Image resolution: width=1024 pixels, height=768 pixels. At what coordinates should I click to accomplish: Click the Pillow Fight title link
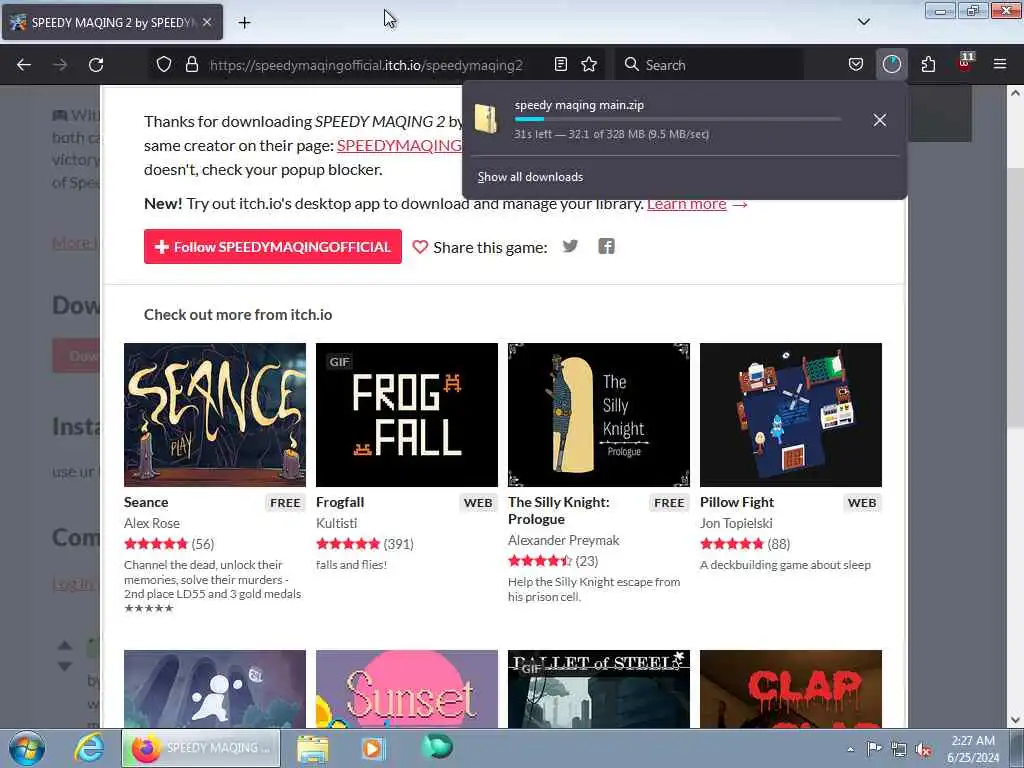coord(737,502)
